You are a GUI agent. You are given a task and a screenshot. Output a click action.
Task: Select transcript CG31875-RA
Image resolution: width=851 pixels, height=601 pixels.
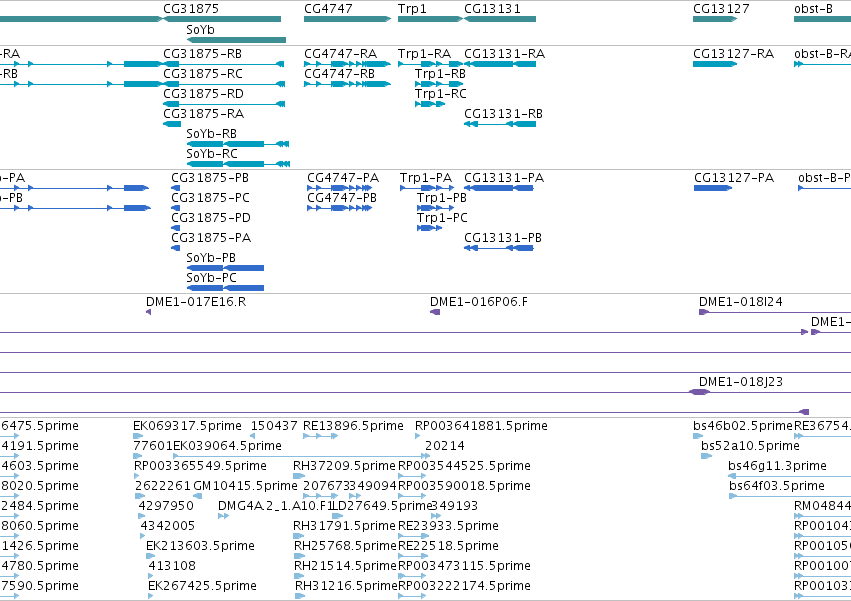[x=172, y=124]
